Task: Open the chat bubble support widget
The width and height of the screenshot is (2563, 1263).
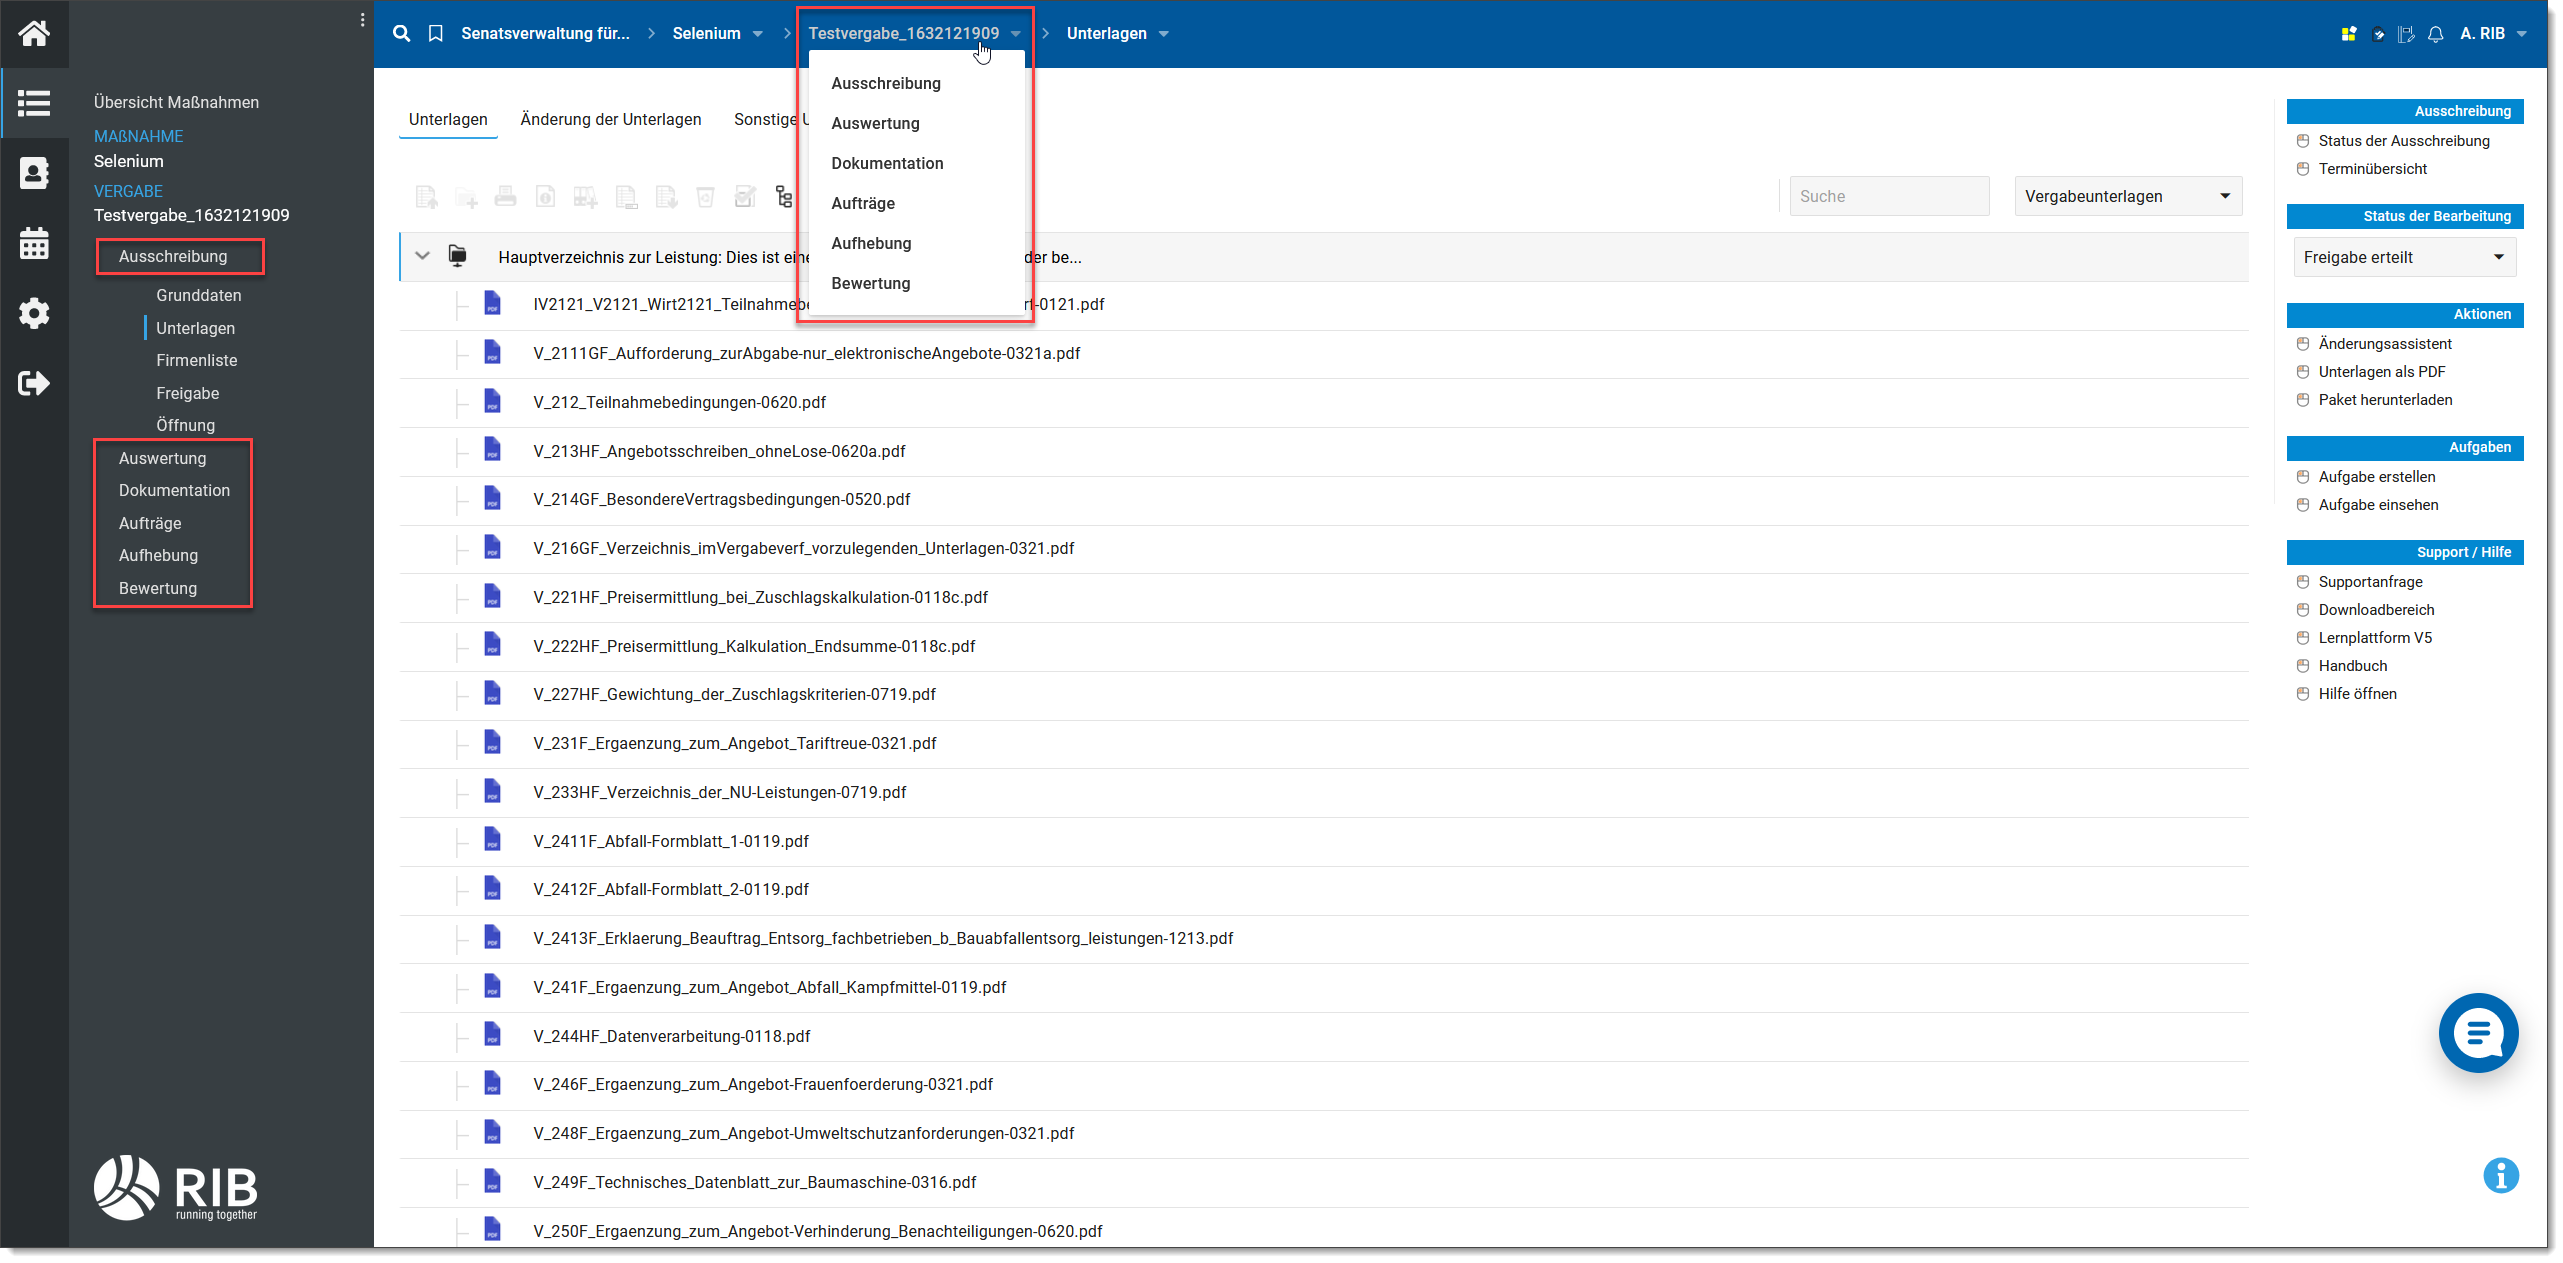Action: pos(2478,1033)
